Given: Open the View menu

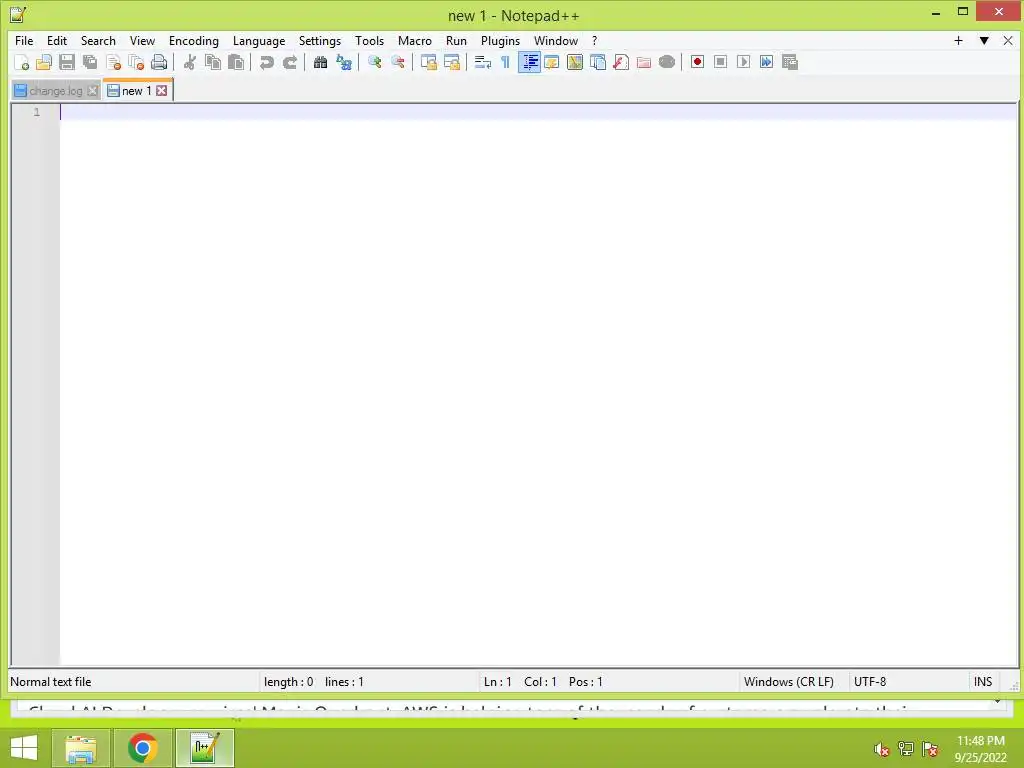Looking at the screenshot, I should 142,40.
